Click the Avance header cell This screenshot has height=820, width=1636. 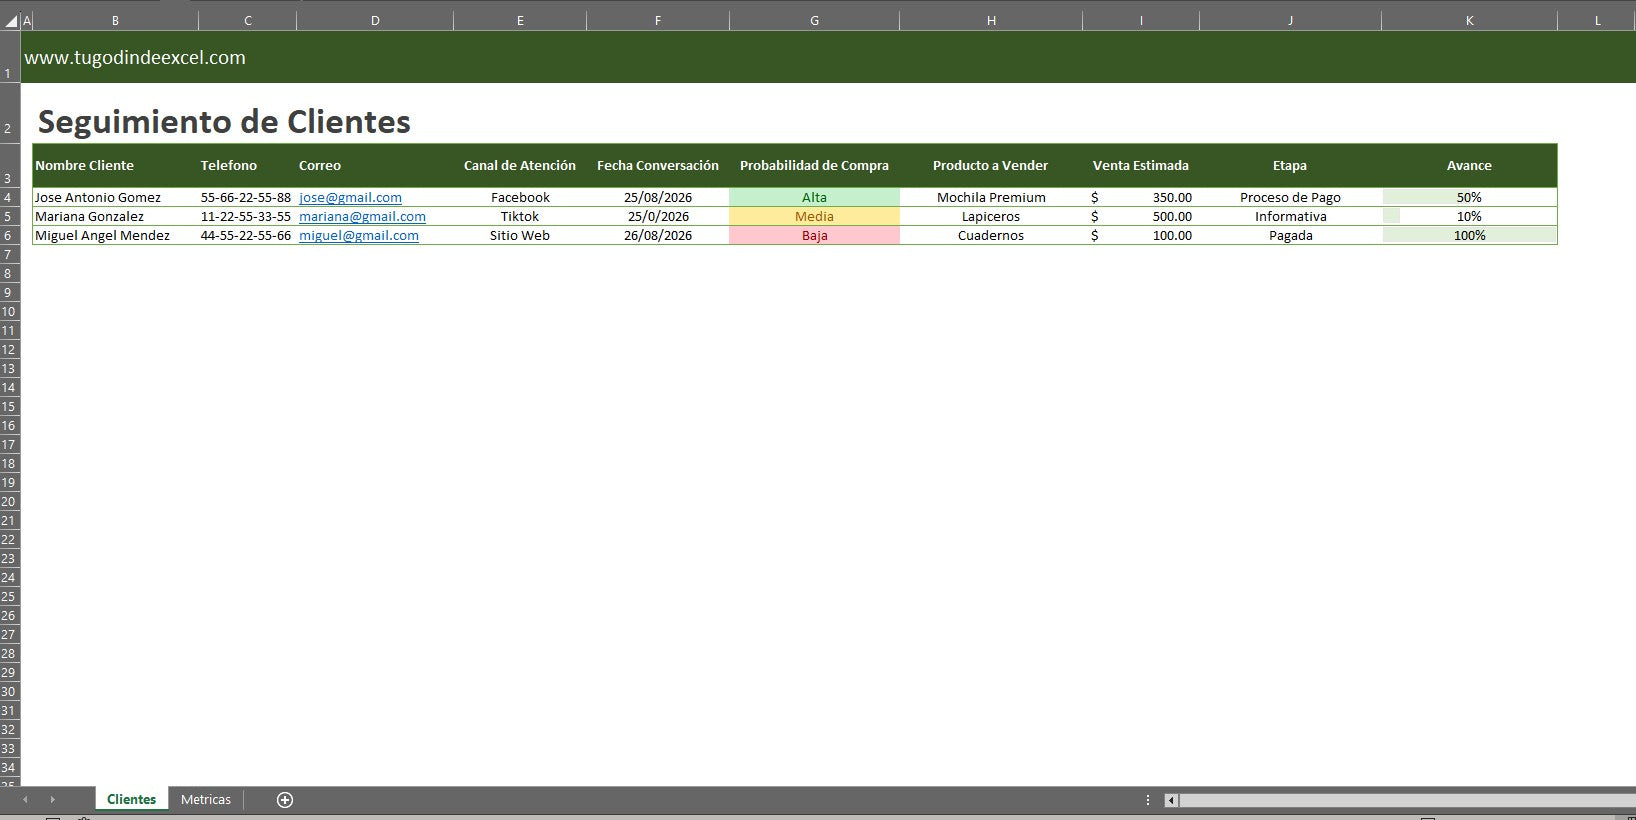[1469, 165]
